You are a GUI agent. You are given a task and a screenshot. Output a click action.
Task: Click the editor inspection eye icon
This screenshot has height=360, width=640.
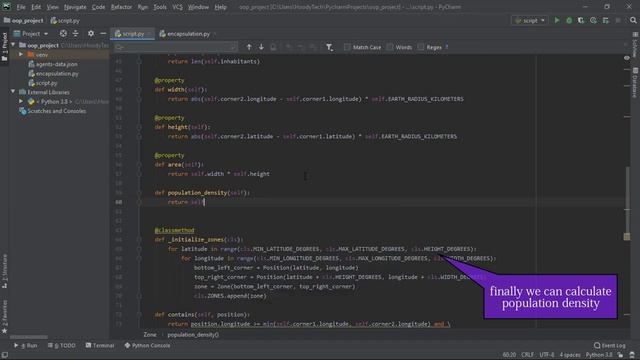tap(627, 58)
